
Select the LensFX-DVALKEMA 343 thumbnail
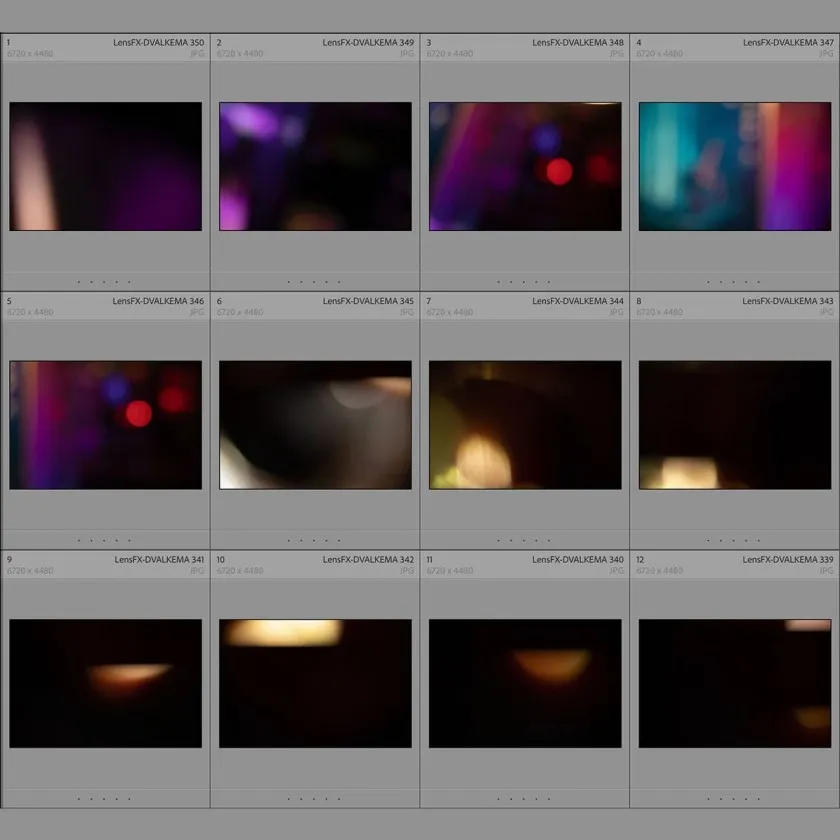(x=735, y=425)
